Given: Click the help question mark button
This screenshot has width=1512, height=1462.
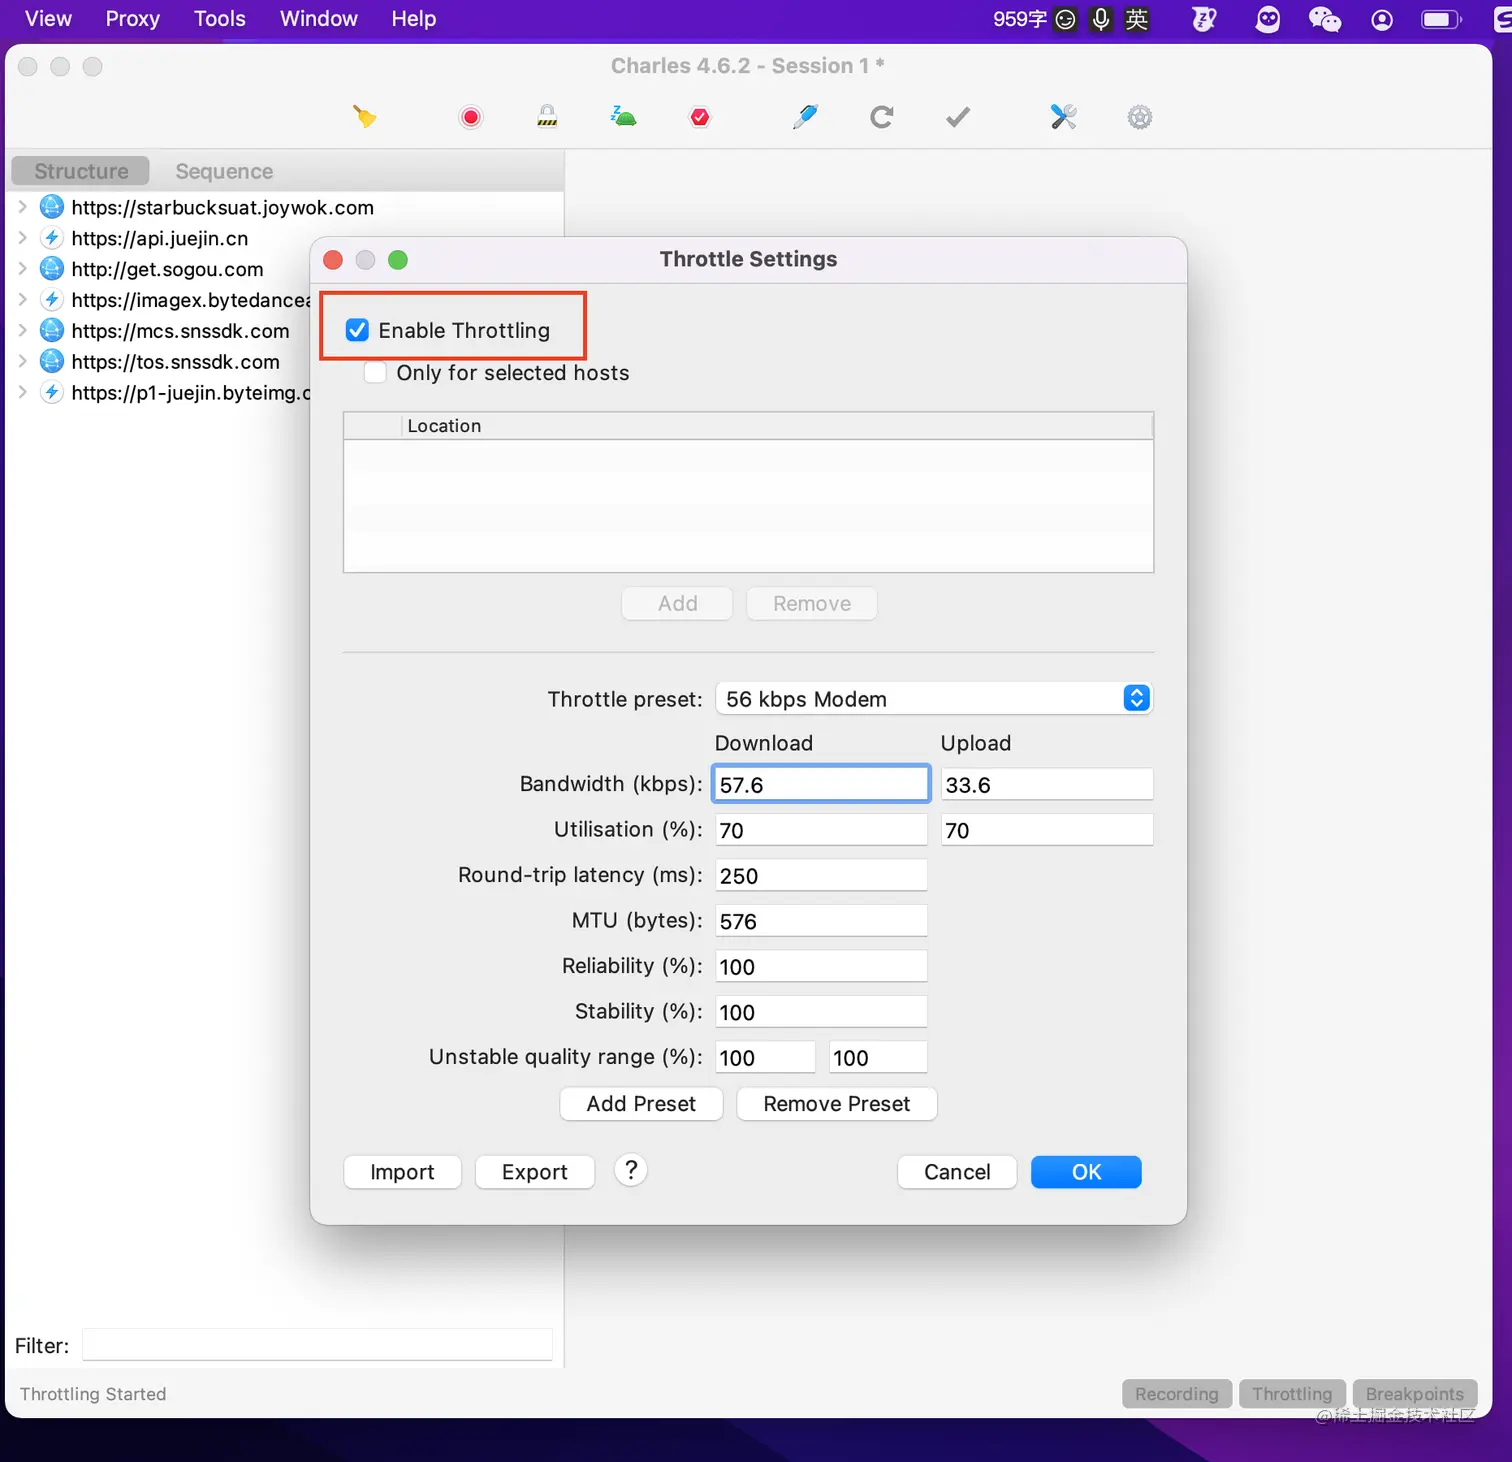Looking at the screenshot, I should [x=631, y=1170].
